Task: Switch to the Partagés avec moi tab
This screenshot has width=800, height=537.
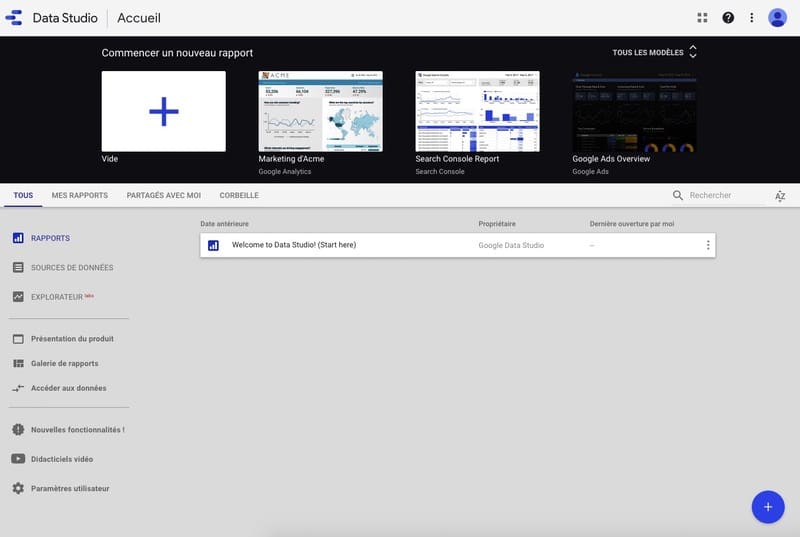Action: 164,196
